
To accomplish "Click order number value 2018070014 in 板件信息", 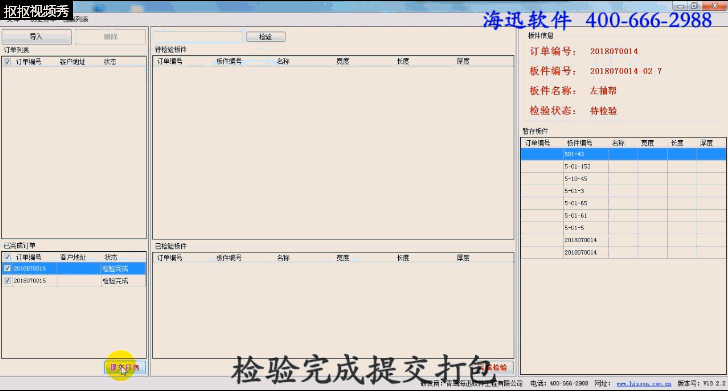I will coord(614,51).
